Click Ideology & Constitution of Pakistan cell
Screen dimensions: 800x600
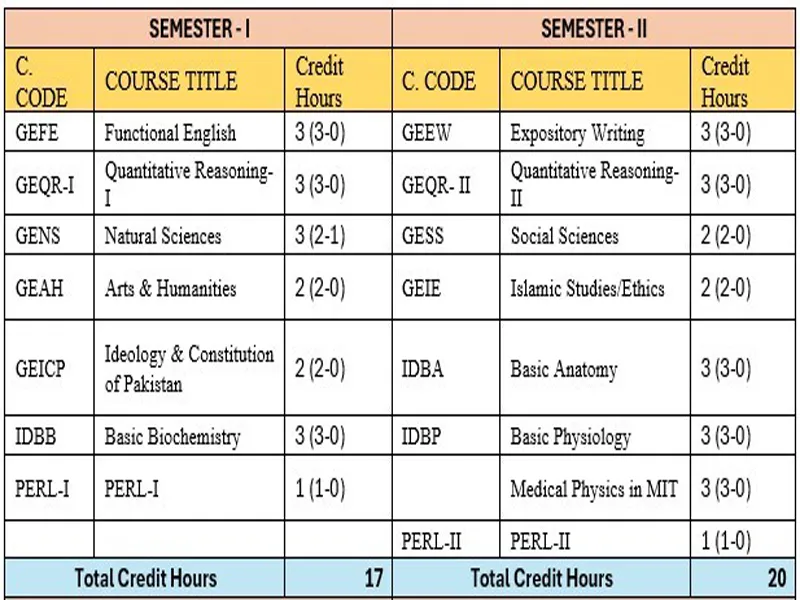(189, 368)
